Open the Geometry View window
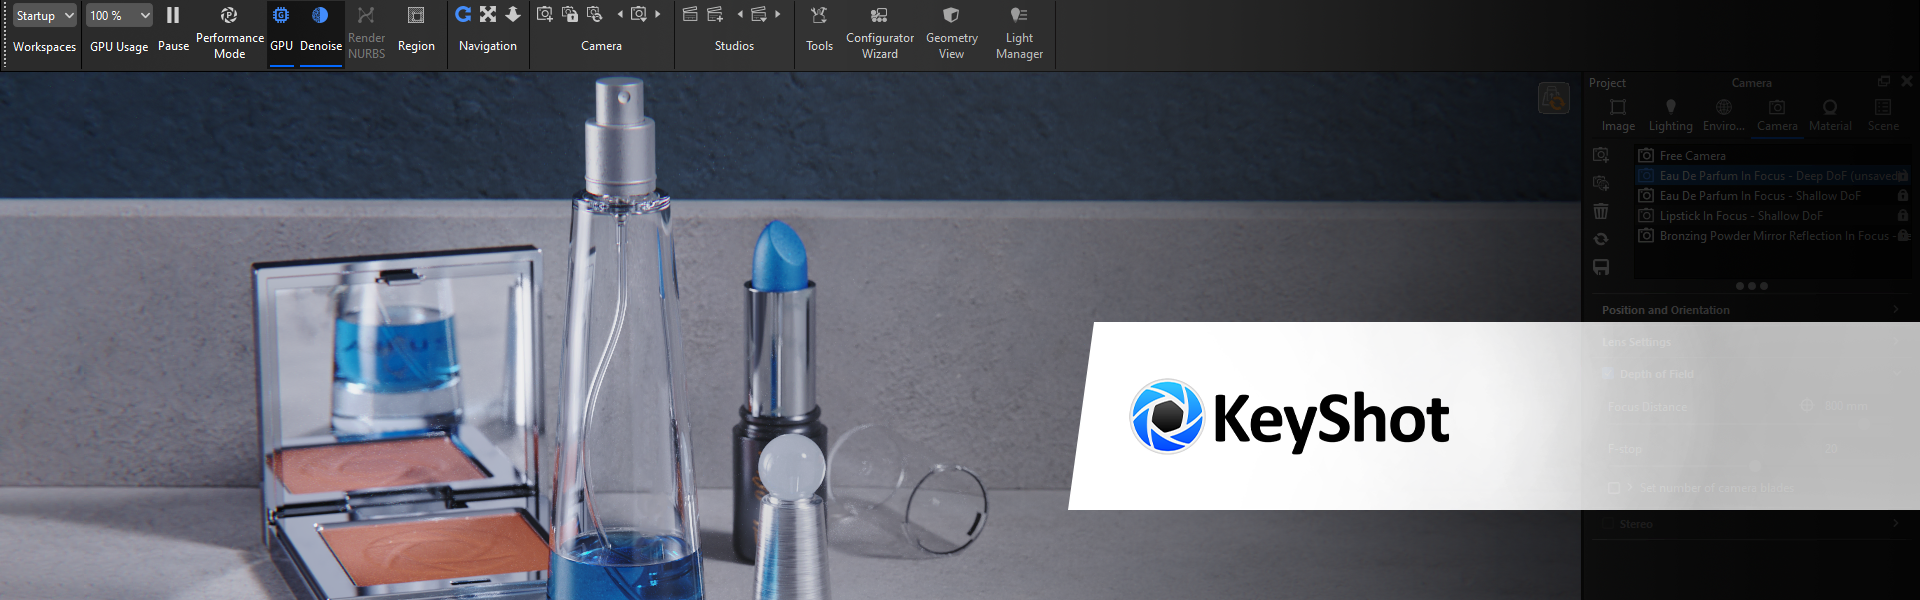Viewport: 1920px width, 600px height. coord(951,30)
